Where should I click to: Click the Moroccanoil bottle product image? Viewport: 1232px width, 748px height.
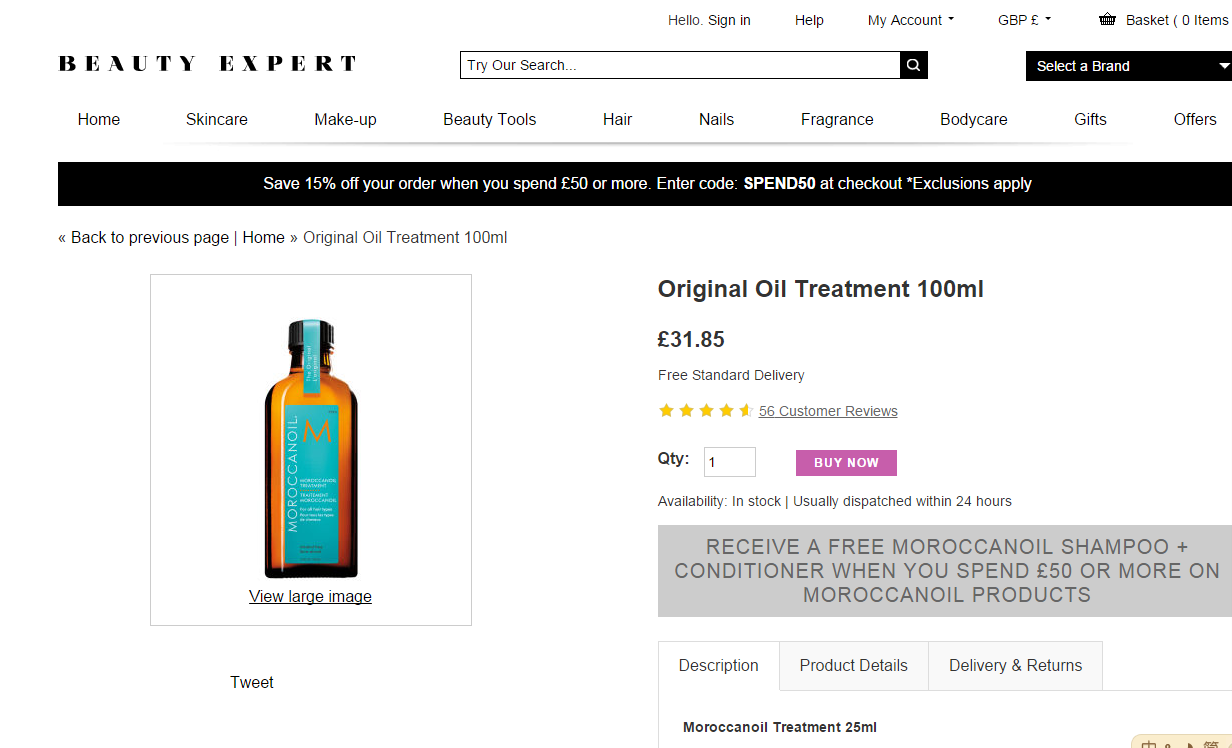310,448
